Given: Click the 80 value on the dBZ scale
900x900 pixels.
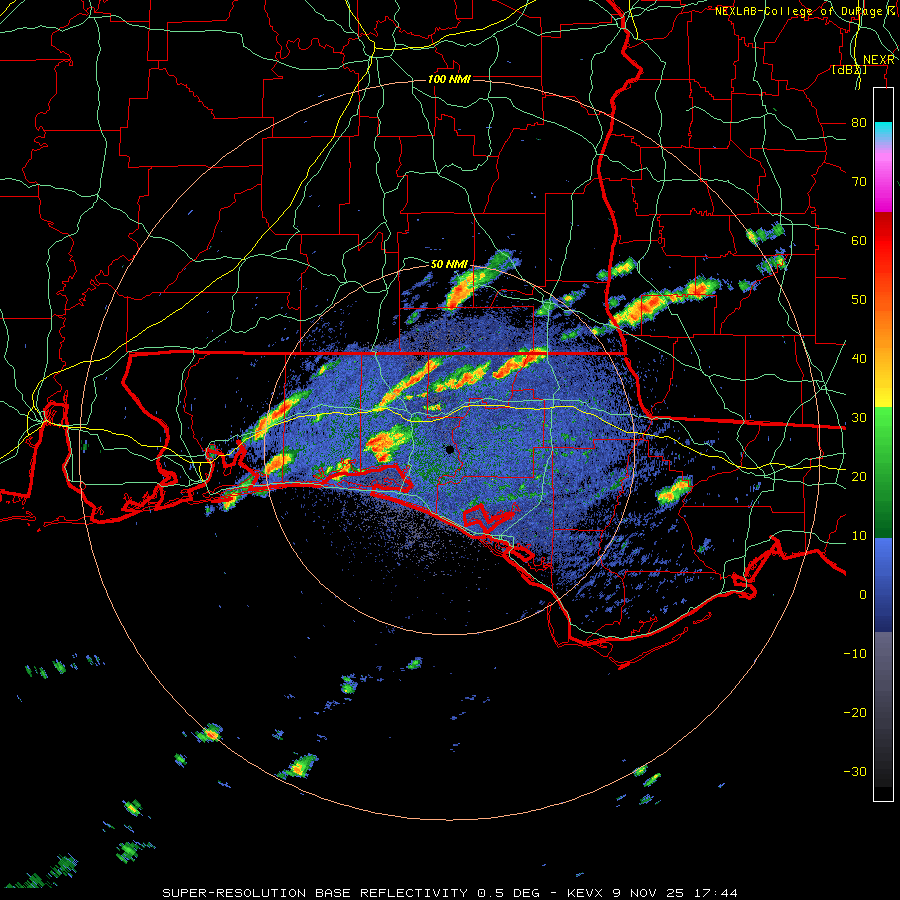Looking at the screenshot, I should 859,123.
